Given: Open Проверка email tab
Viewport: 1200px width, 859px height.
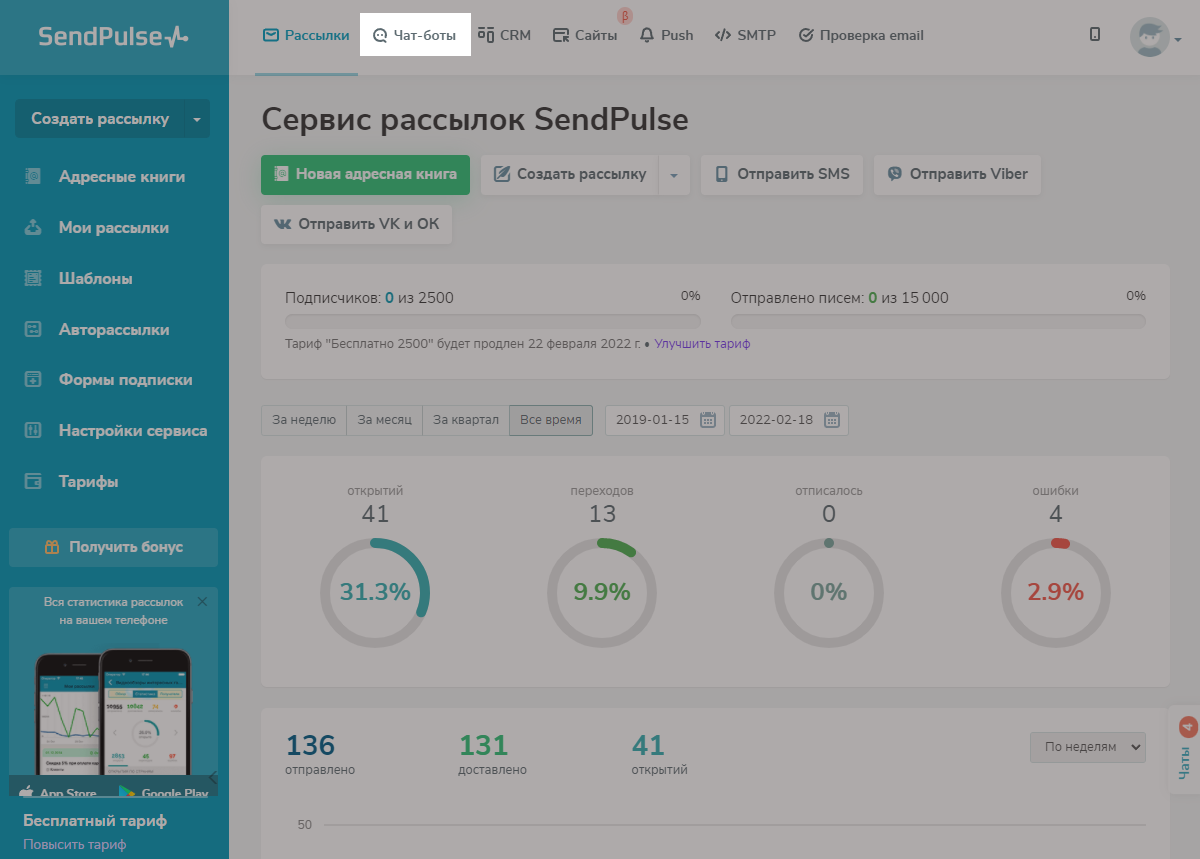Looking at the screenshot, I should pos(861,35).
